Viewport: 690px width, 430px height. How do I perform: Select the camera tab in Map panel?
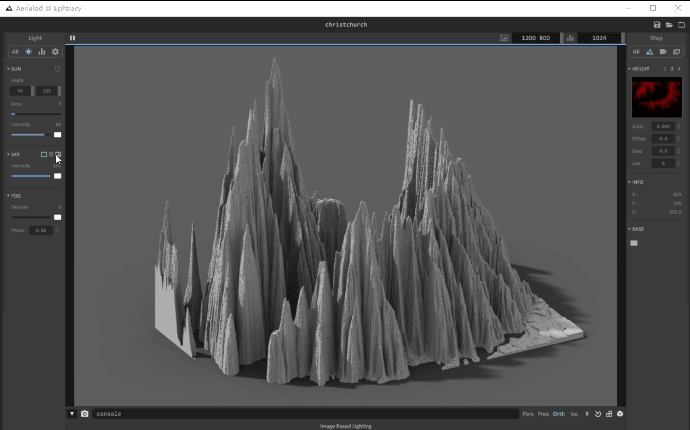pyautogui.click(x=663, y=52)
